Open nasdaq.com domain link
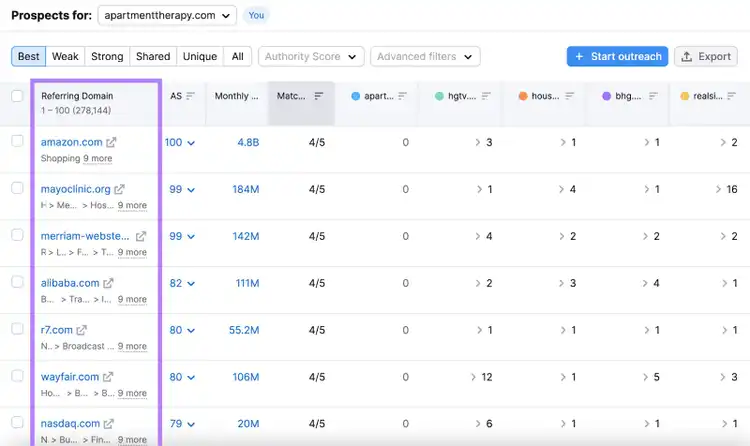Image resolution: width=750 pixels, height=446 pixels. (x=70, y=424)
